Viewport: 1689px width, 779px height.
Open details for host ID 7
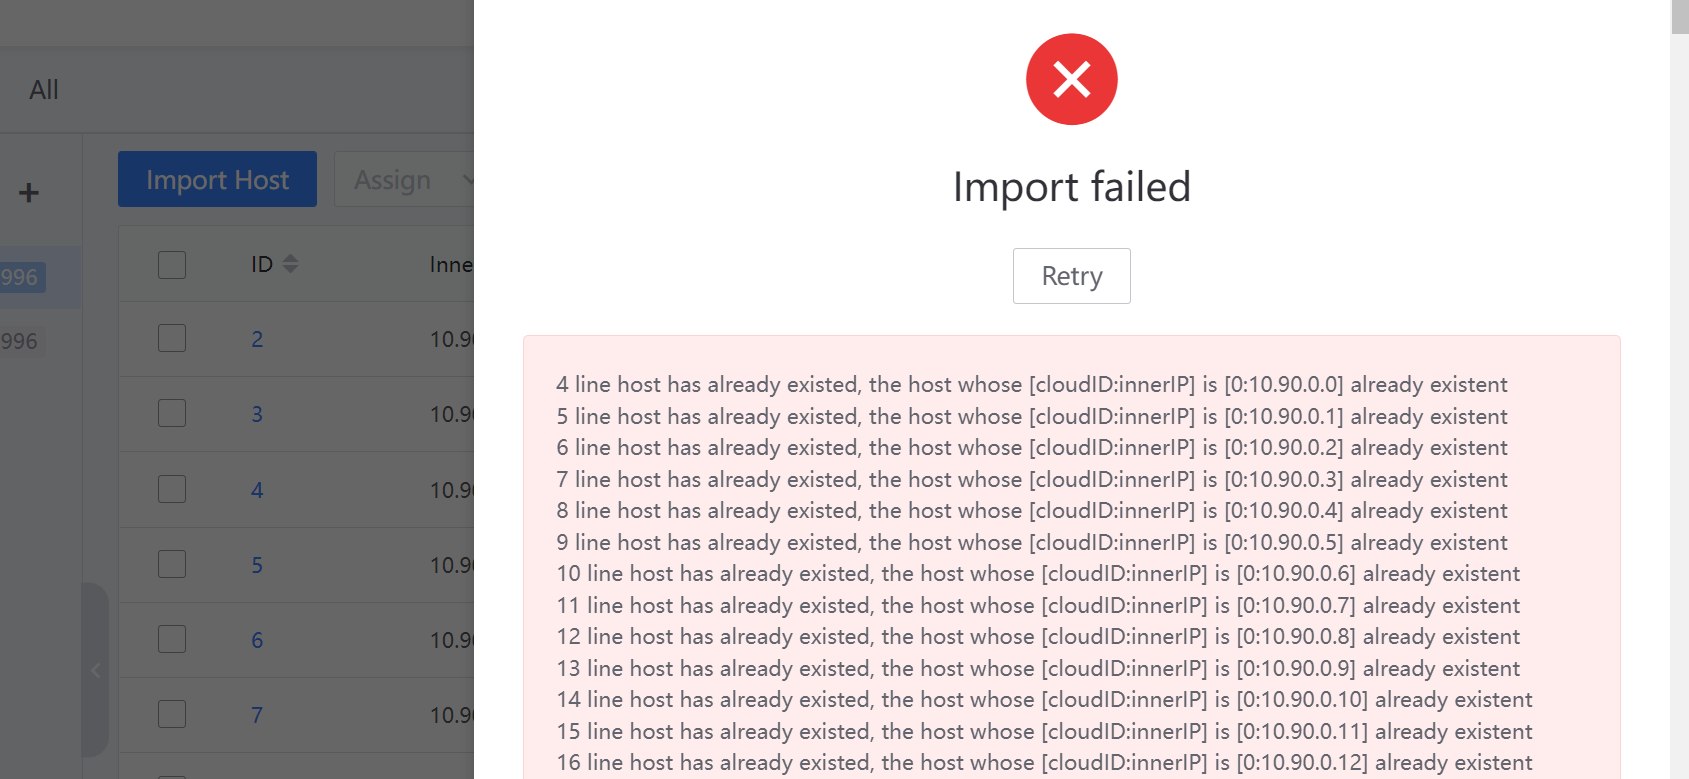pyautogui.click(x=257, y=715)
